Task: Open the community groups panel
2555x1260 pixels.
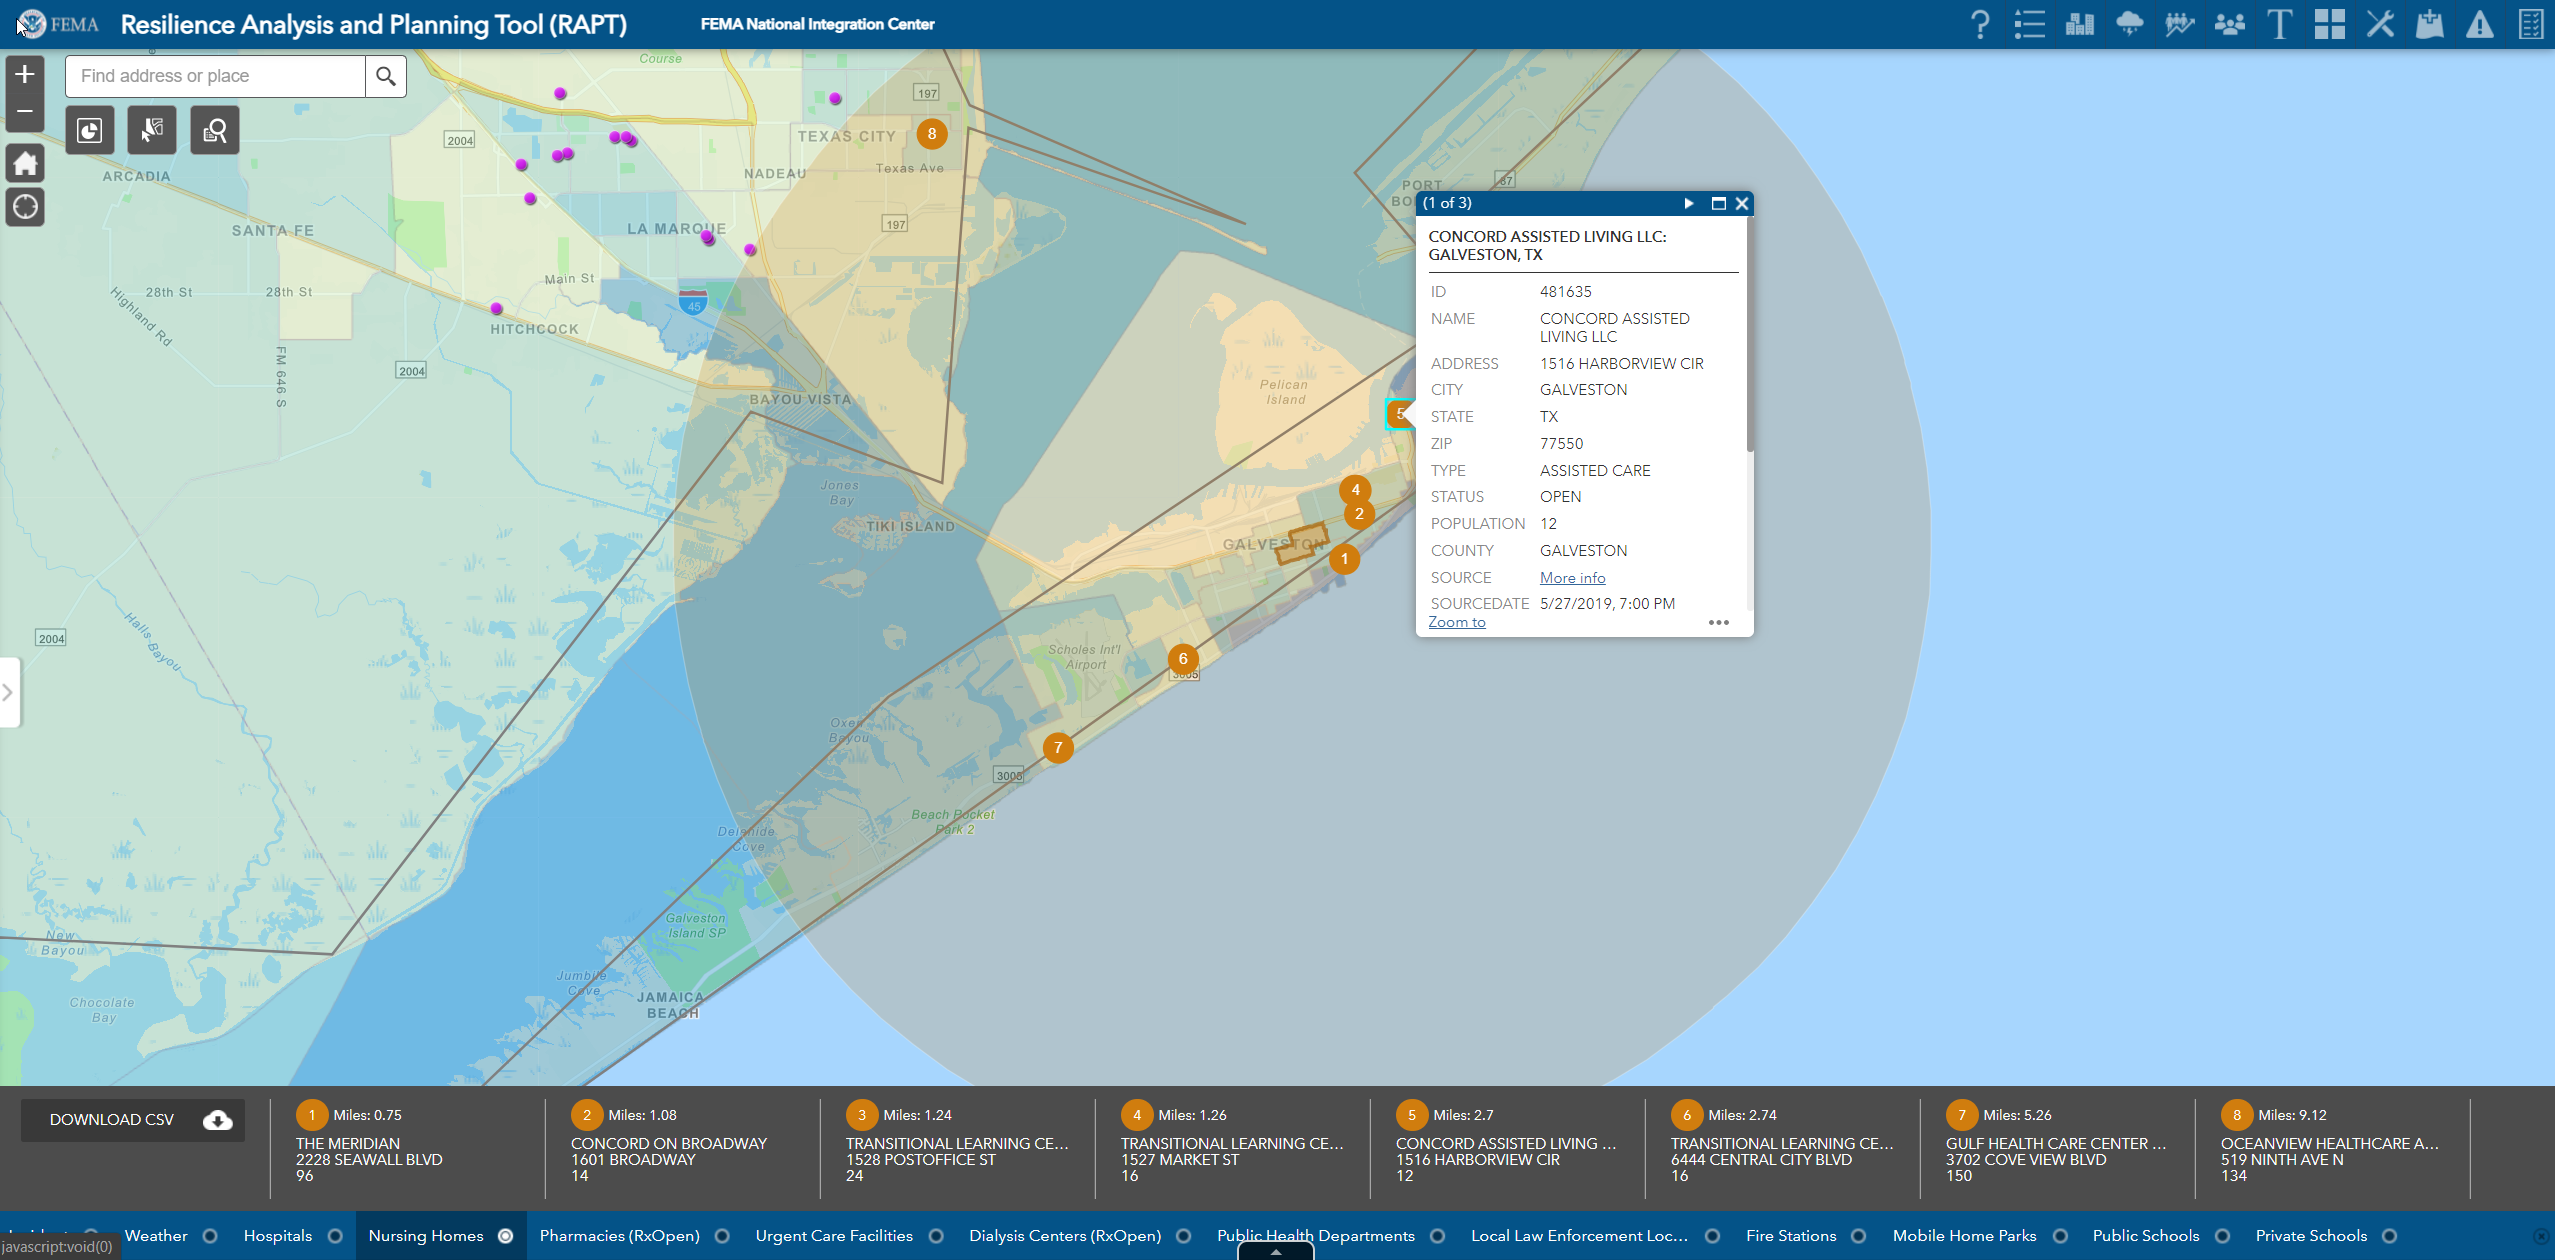Action: coord(2230,23)
